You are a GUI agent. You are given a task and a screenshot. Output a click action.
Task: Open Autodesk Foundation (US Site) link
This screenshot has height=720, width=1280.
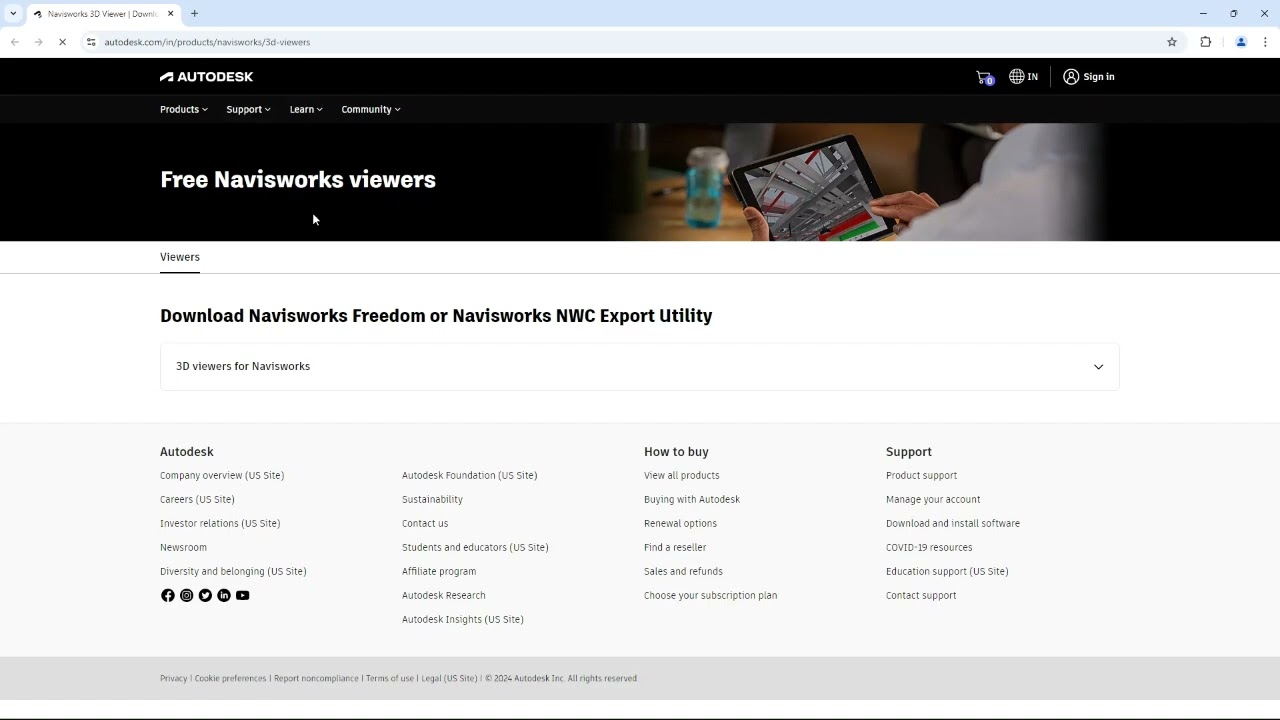coord(469,476)
